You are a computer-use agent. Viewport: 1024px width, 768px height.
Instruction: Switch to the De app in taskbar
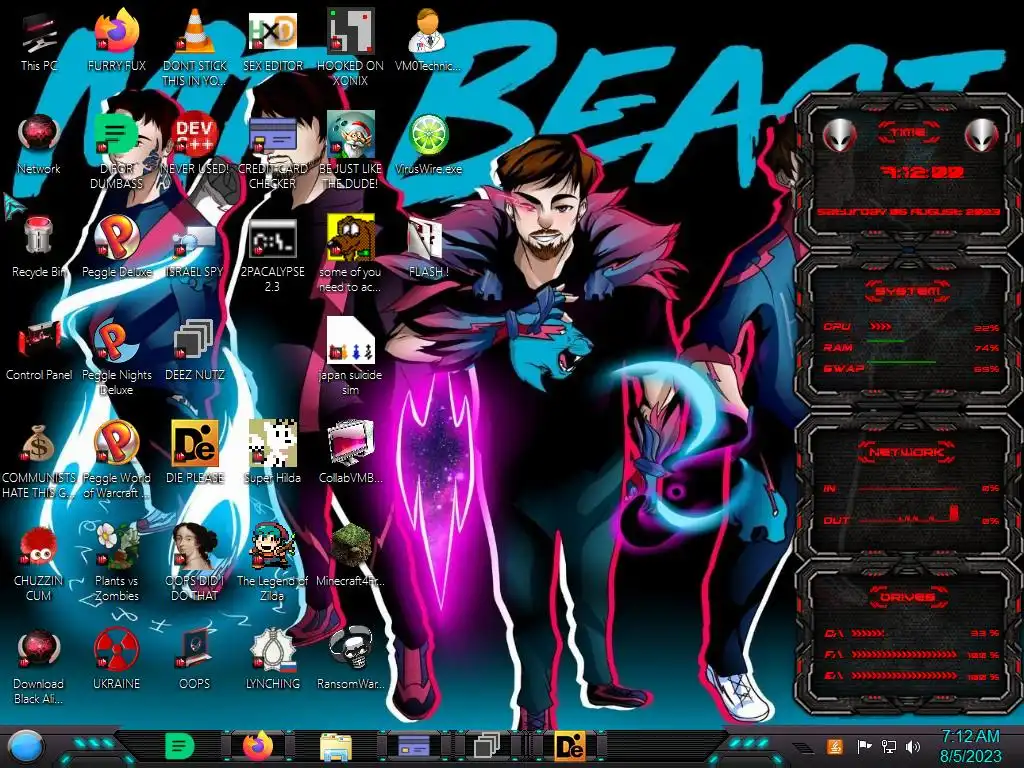click(x=569, y=746)
